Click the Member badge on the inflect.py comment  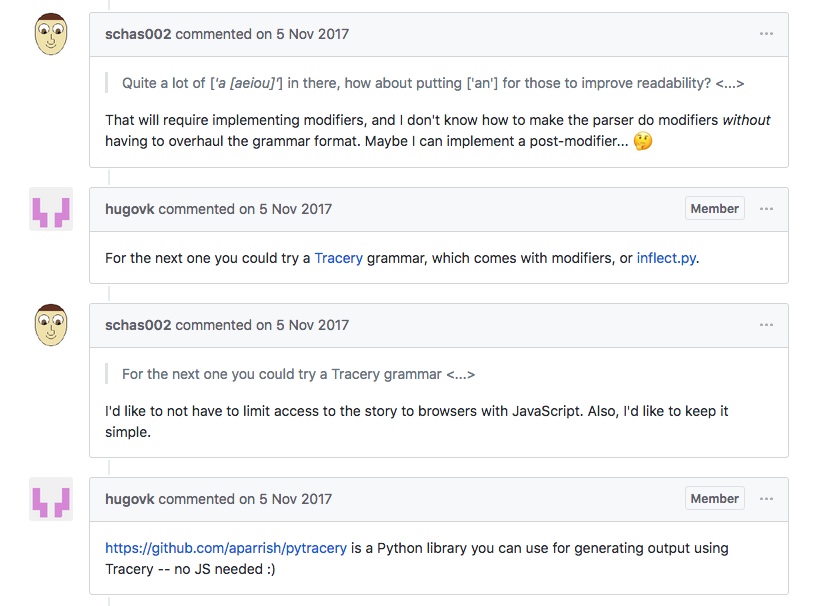(714, 209)
